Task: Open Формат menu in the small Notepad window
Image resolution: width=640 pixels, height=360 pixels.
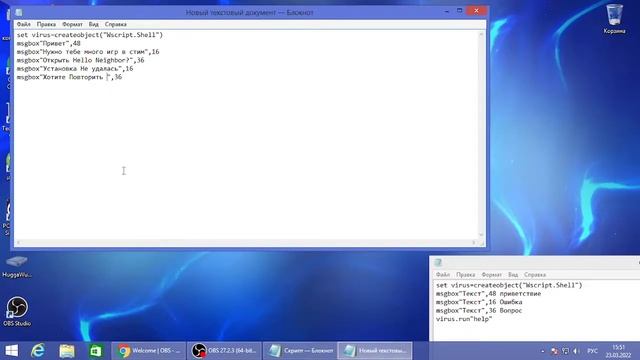Action: 491,275
